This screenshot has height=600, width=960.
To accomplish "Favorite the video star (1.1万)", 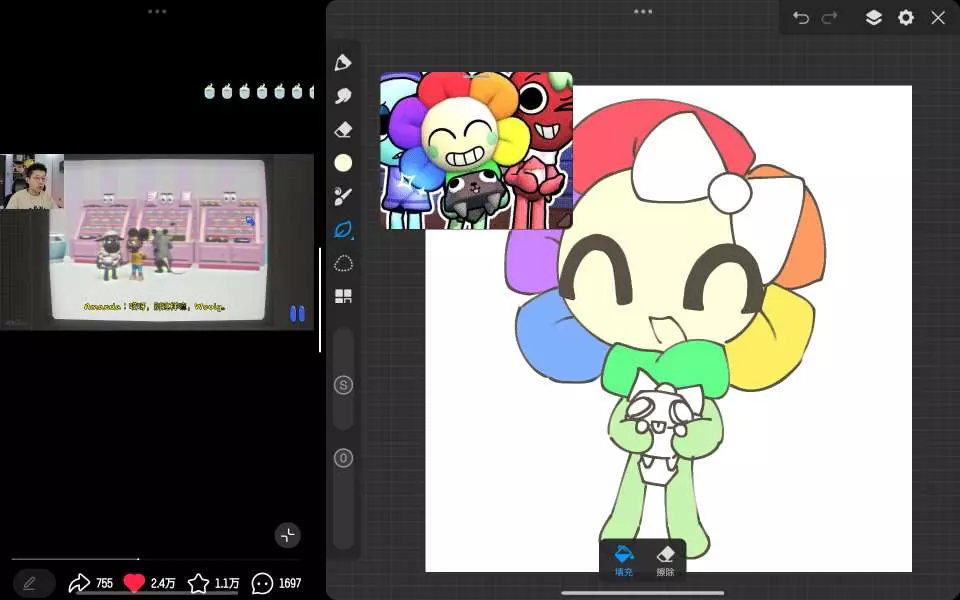I will pos(213,583).
